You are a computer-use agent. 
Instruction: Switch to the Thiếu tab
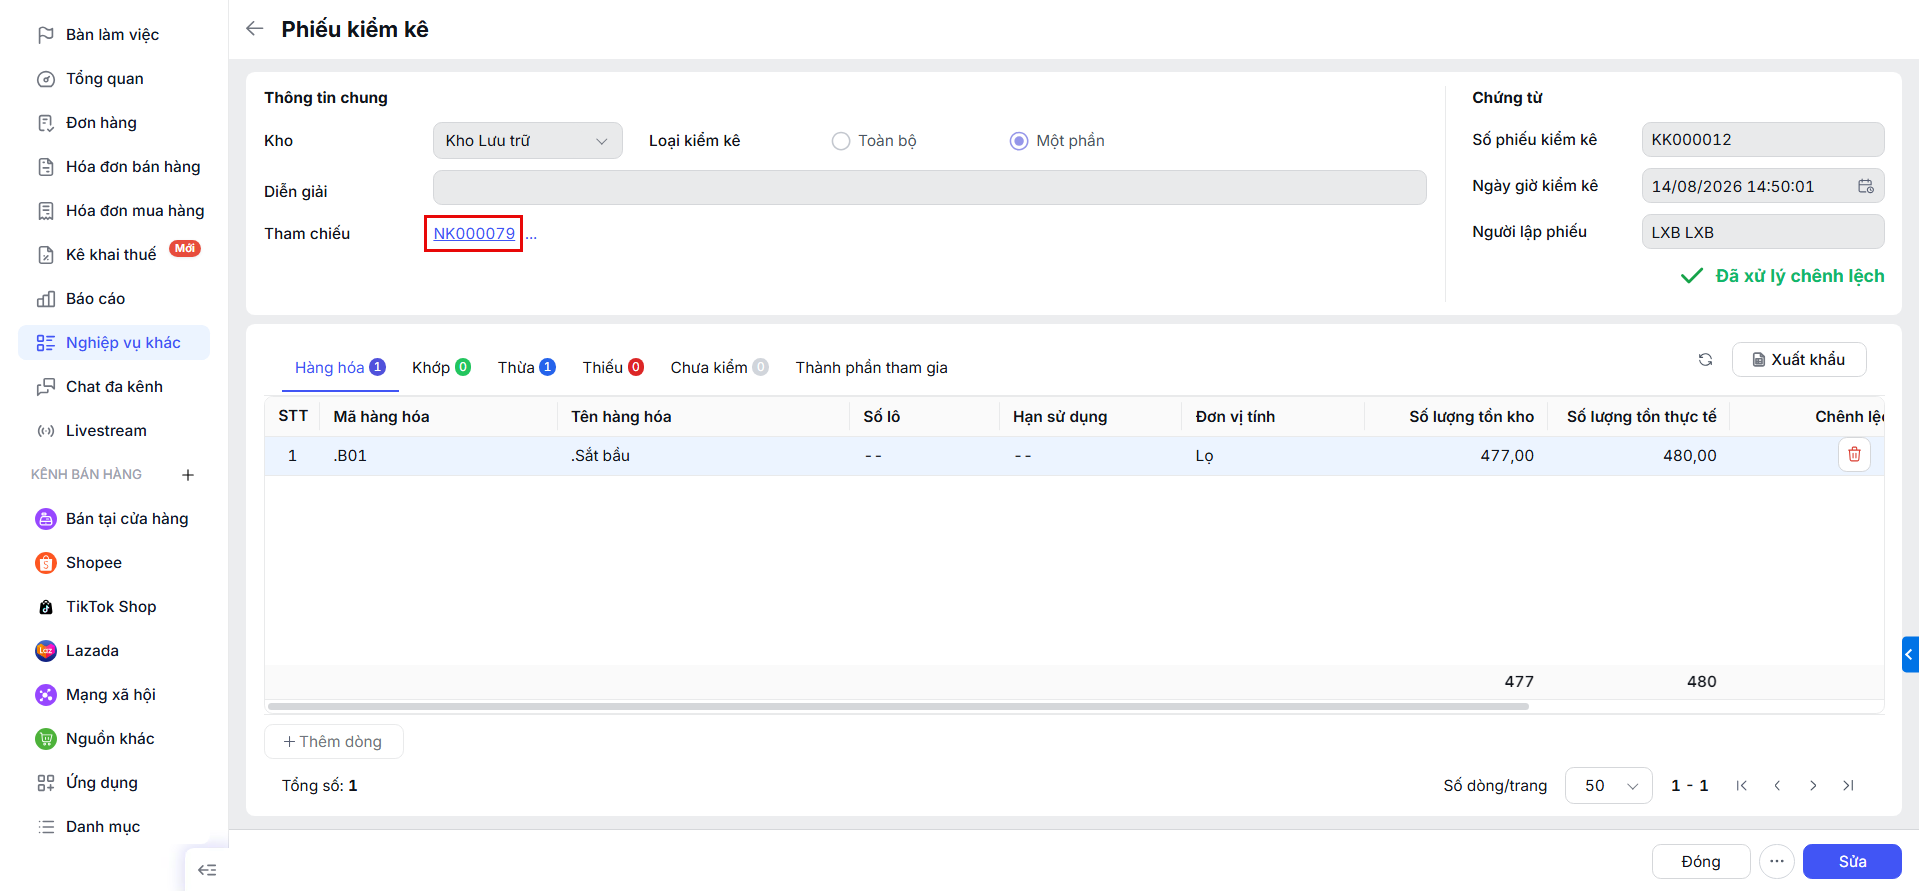[613, 368]
